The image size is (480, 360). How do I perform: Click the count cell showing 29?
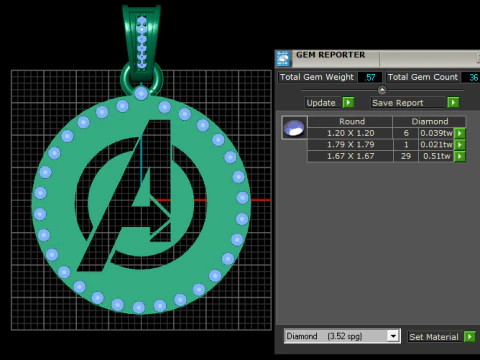(406, 156)
